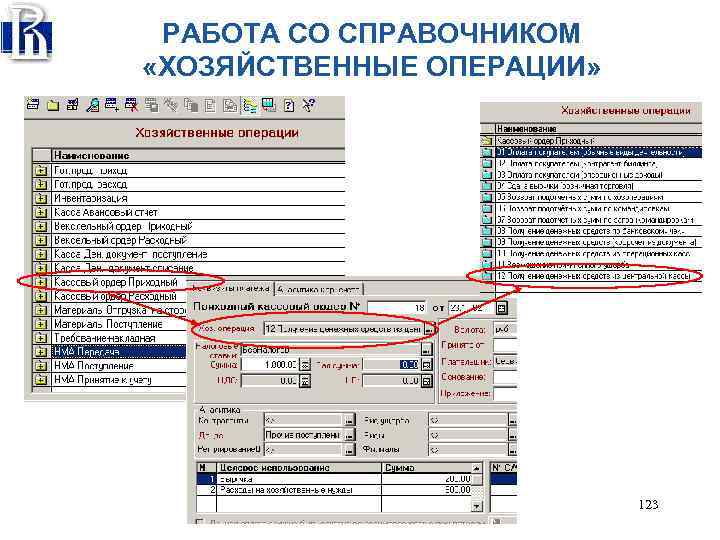Click the table scrollbar up arrow

tap(477, 468)
